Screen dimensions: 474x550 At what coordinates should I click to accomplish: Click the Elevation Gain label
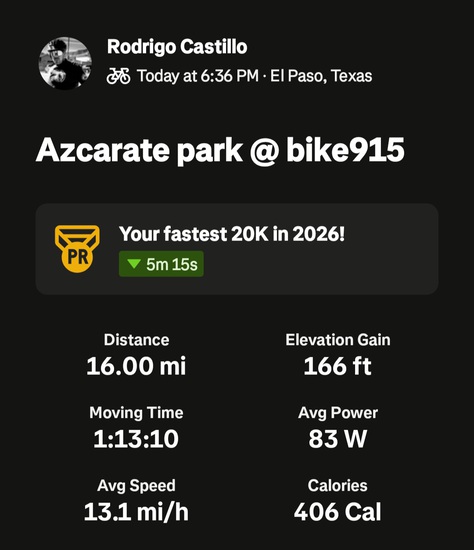(x=338, y=340)
